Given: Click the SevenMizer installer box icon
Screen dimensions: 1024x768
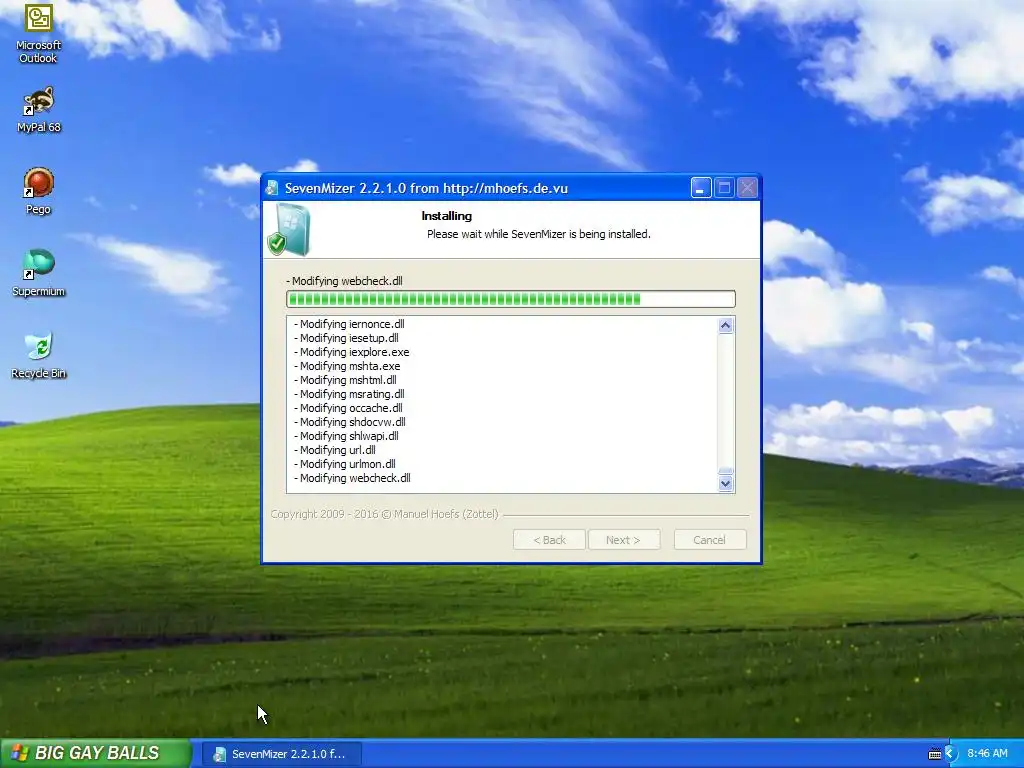Looking at the screenshot, I should [x=289, y=229].
